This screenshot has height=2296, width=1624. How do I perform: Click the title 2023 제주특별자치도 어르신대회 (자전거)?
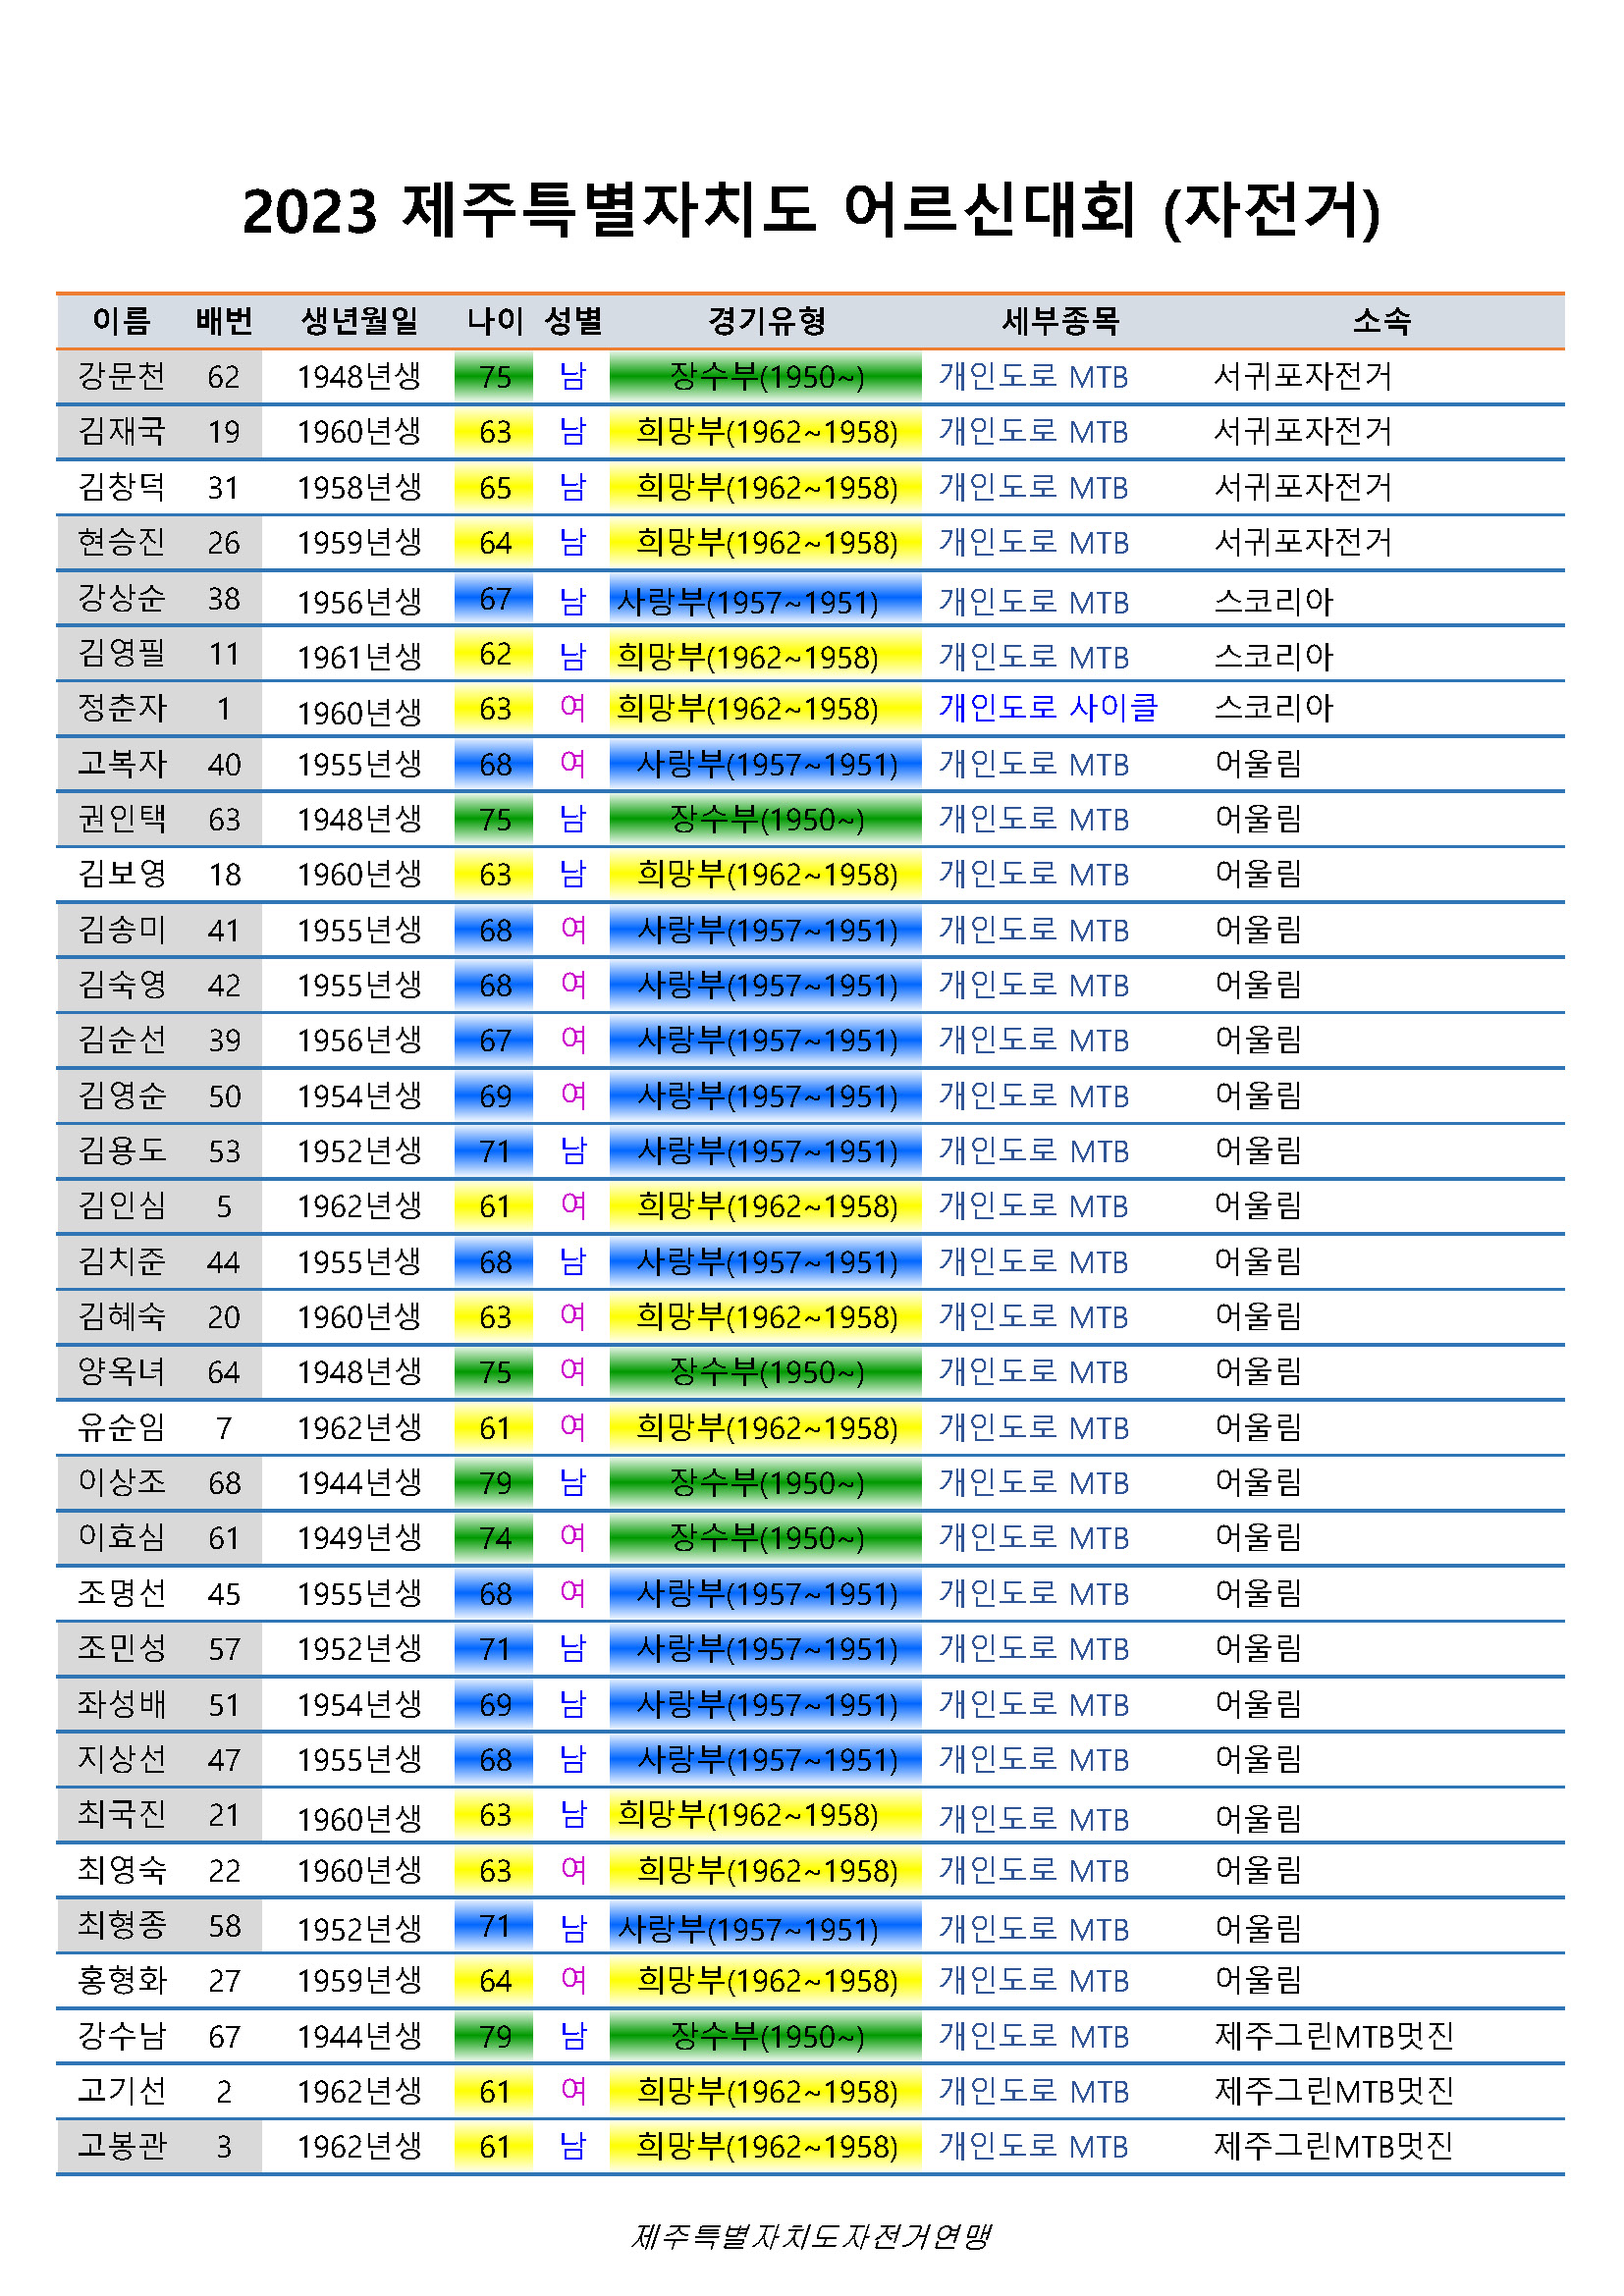(x=811, y=211)
